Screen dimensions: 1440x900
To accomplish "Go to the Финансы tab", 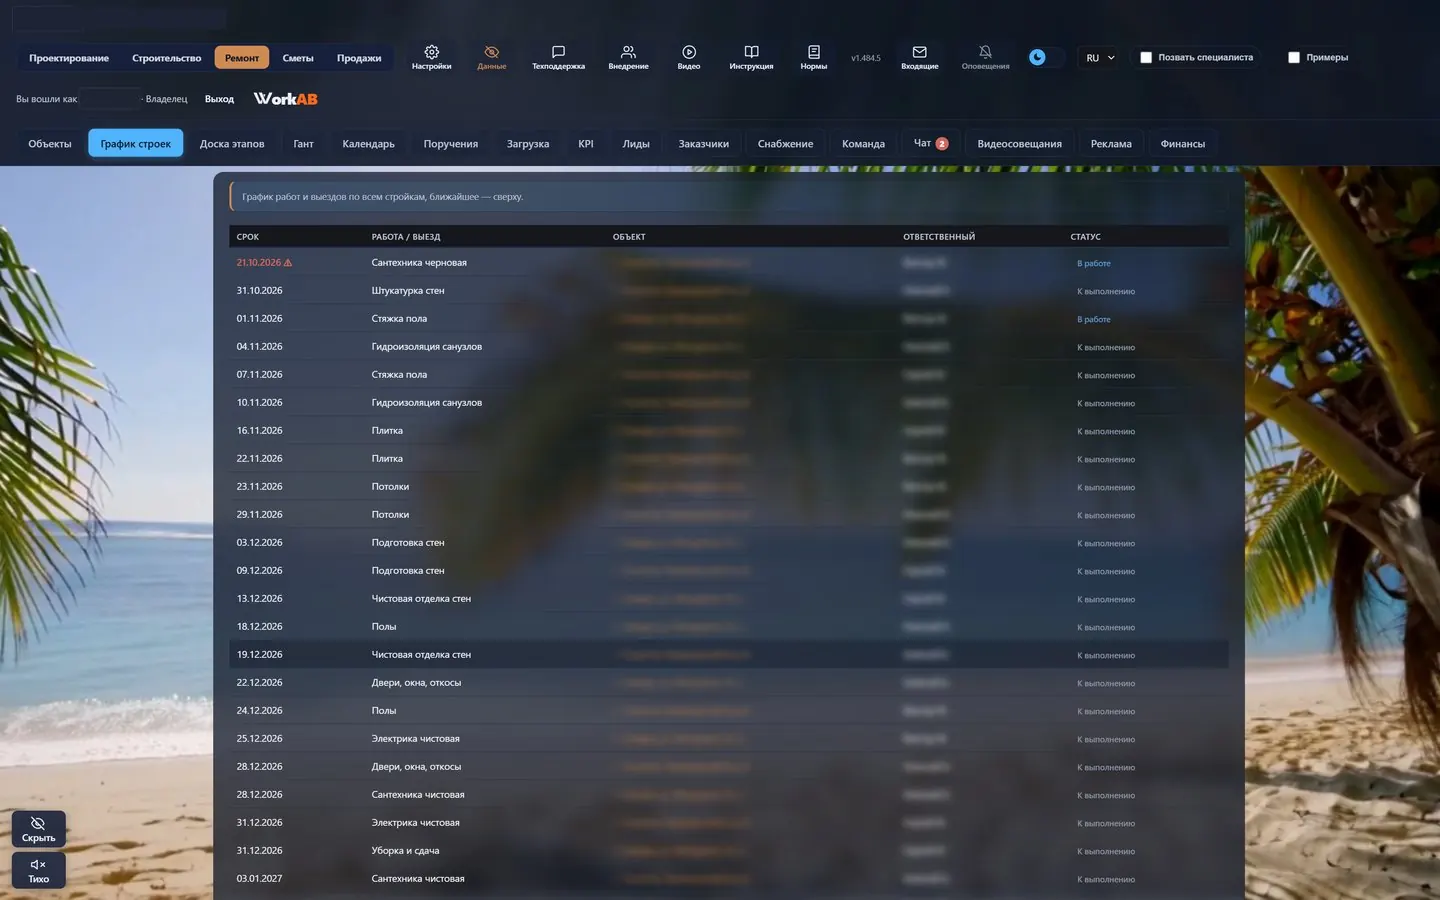I will [1183, 144].
